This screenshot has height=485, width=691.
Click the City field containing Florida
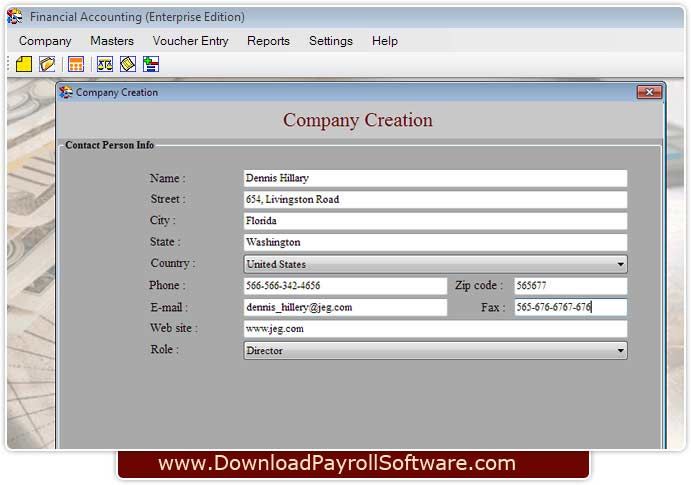tap(435, 221)
